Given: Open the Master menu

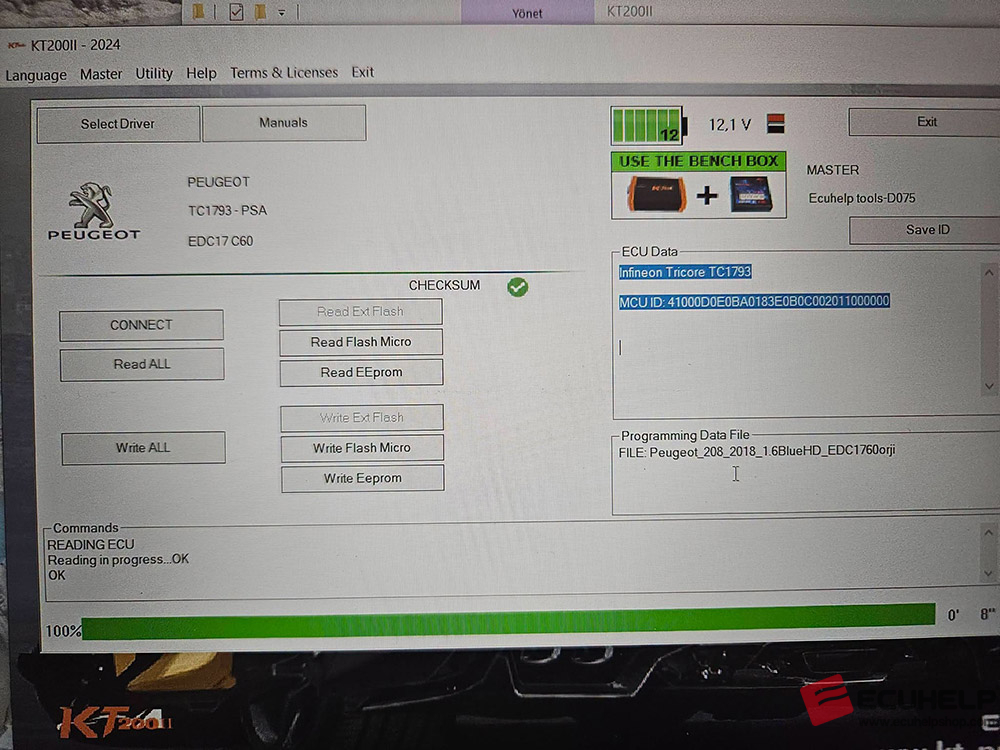Looking at the screenshot, I should pos(101,74).
